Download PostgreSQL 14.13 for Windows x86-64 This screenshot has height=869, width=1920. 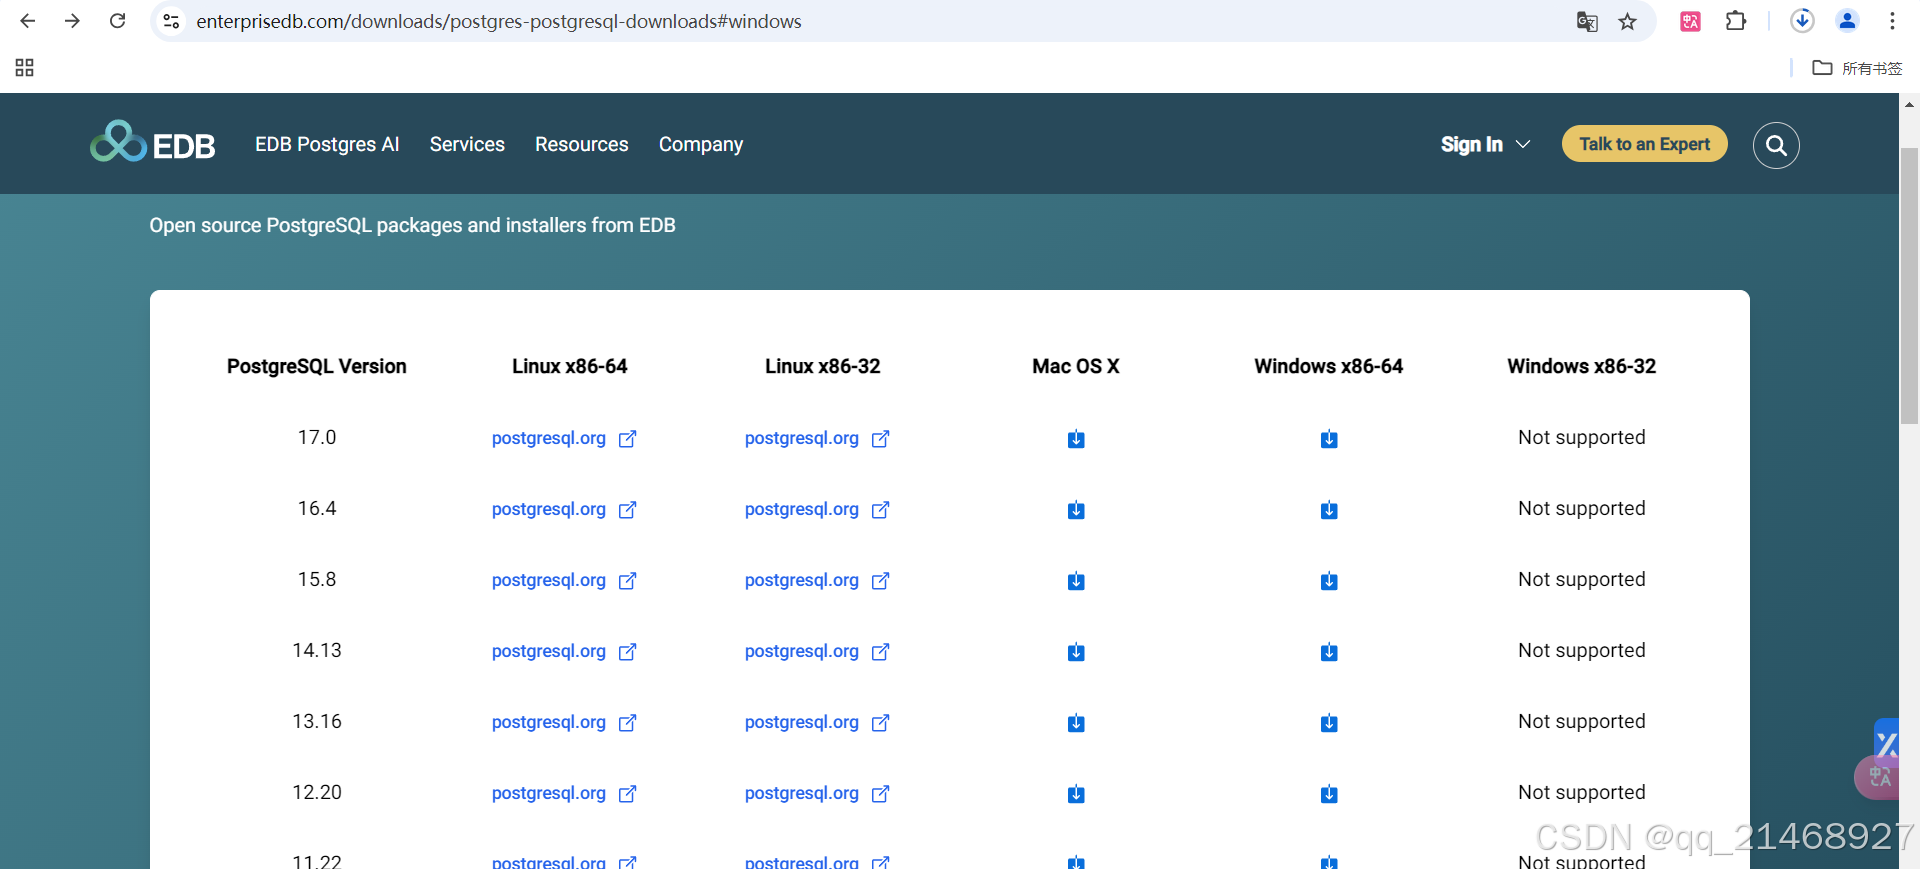pos(1328,652)
